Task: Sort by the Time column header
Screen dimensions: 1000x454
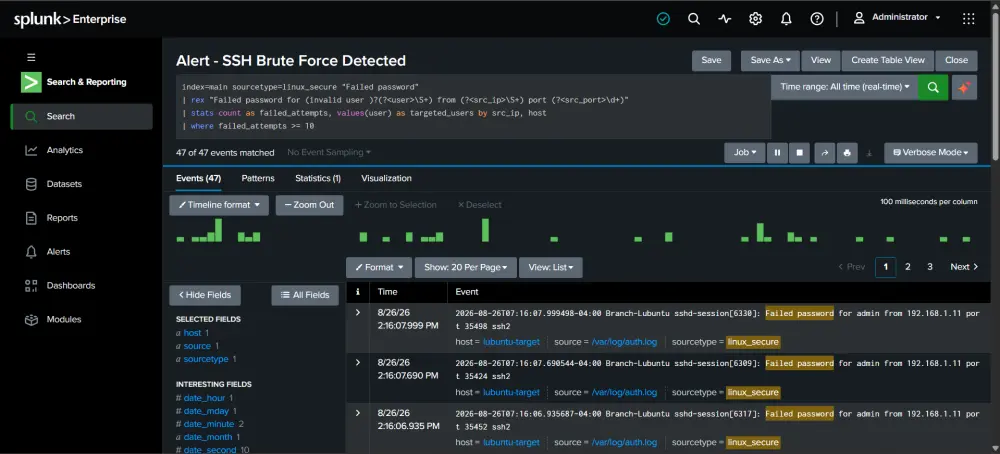Action: [x=387, y=292]
